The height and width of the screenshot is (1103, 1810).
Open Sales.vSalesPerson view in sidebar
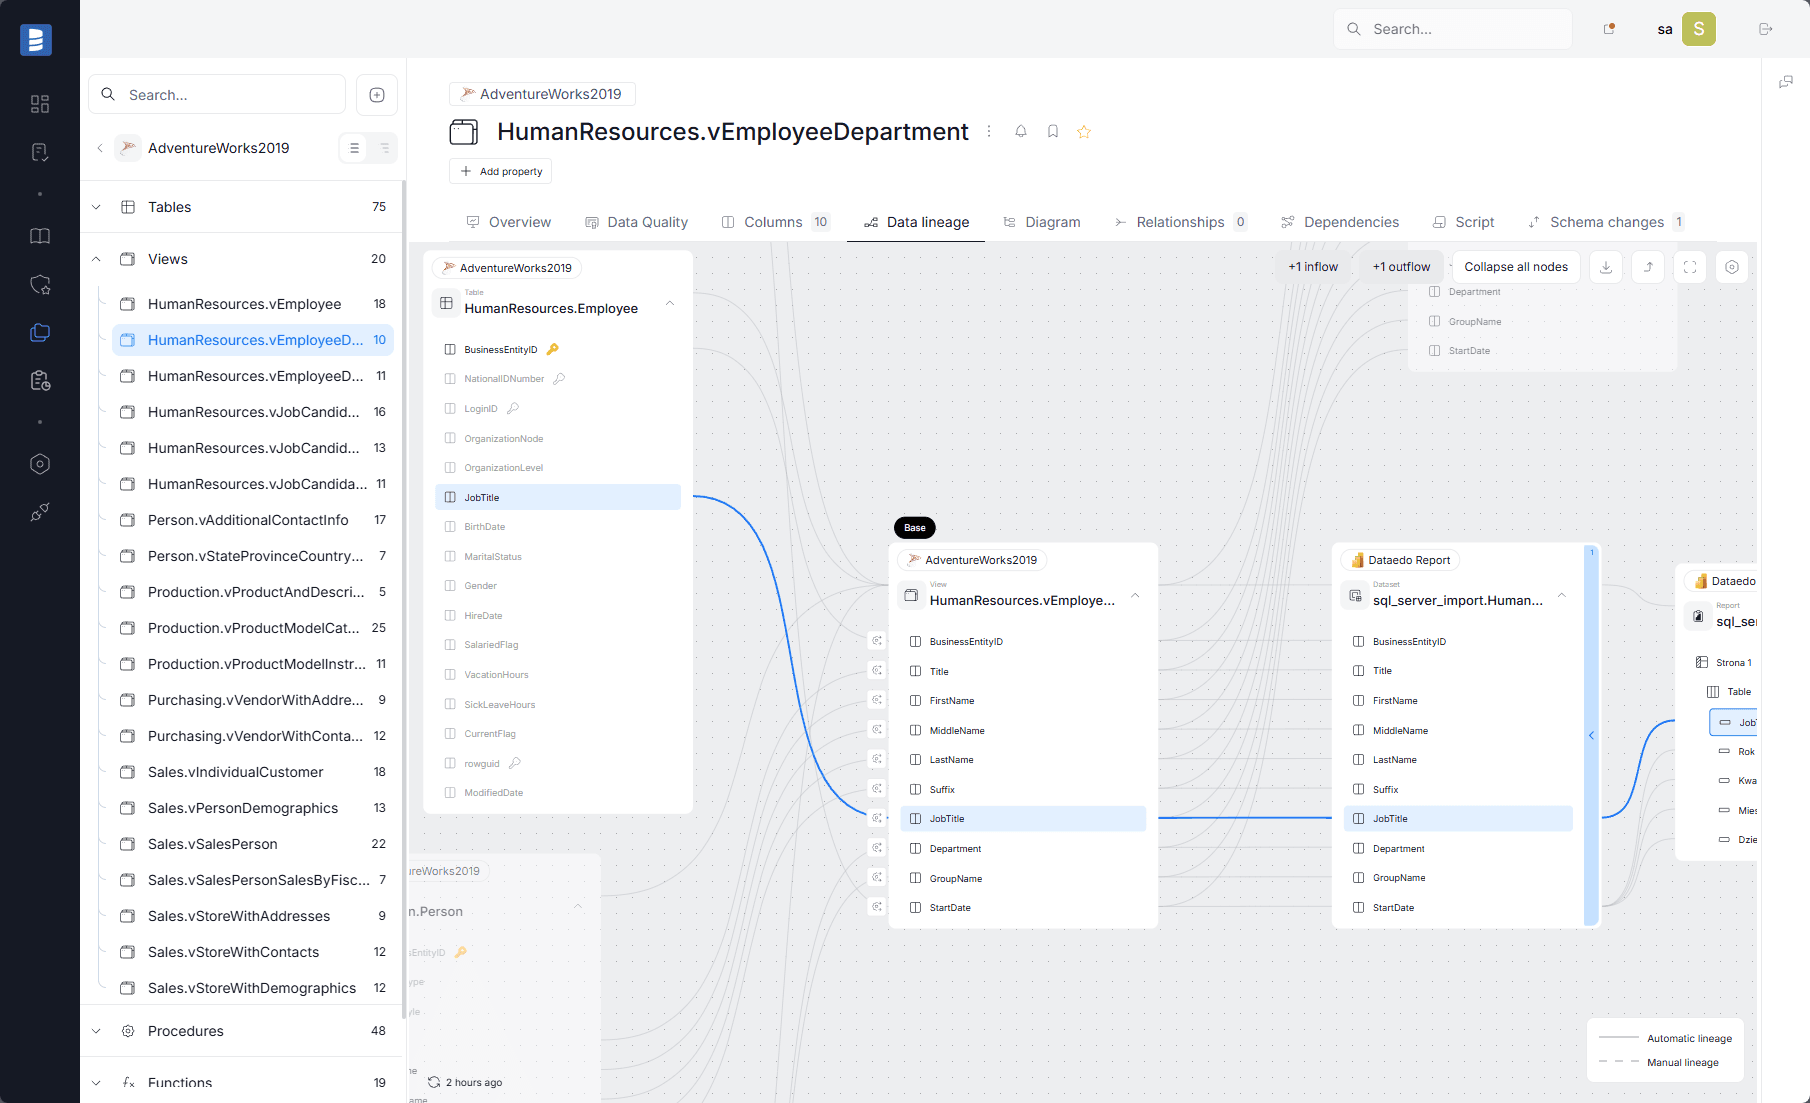(x=253, y=844)
